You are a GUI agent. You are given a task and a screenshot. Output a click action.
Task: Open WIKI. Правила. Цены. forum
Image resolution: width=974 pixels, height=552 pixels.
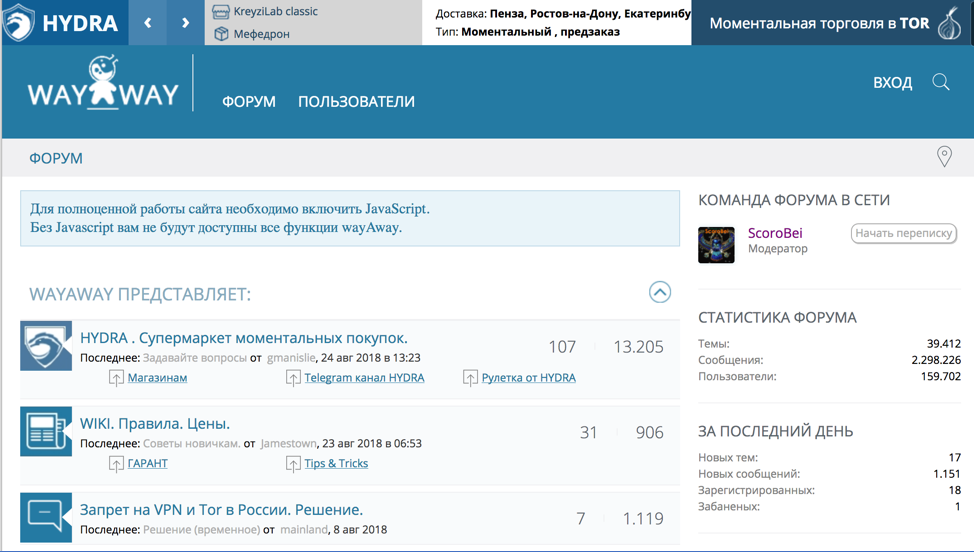click(155, 423)
